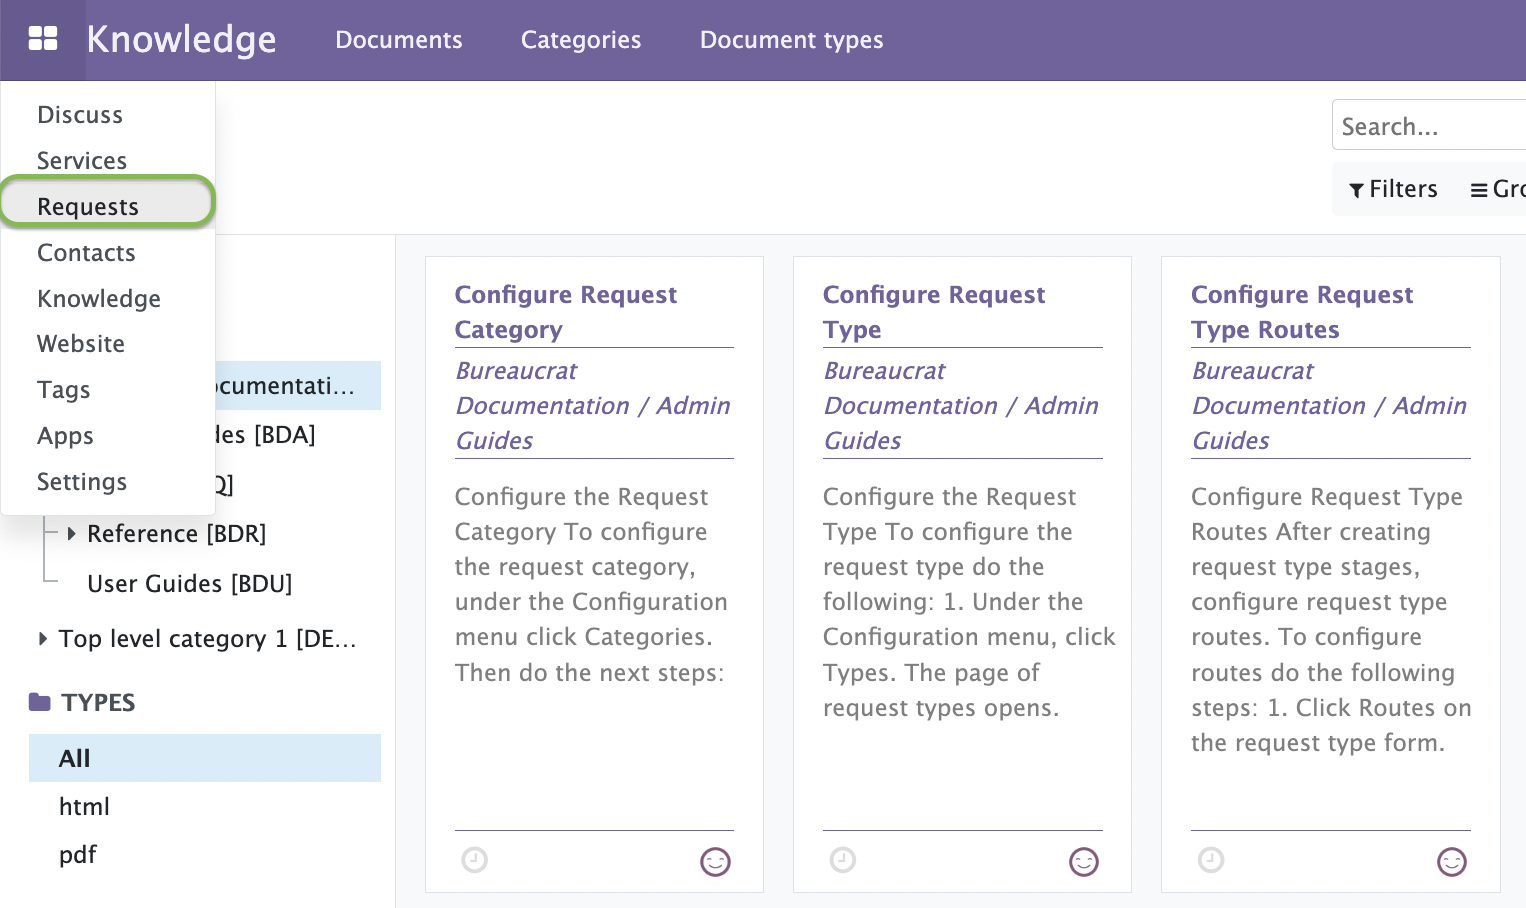The image size is (1526, 908).
Task: Open the Configure Request Type Routes document title
Action: coord(1302,312)
